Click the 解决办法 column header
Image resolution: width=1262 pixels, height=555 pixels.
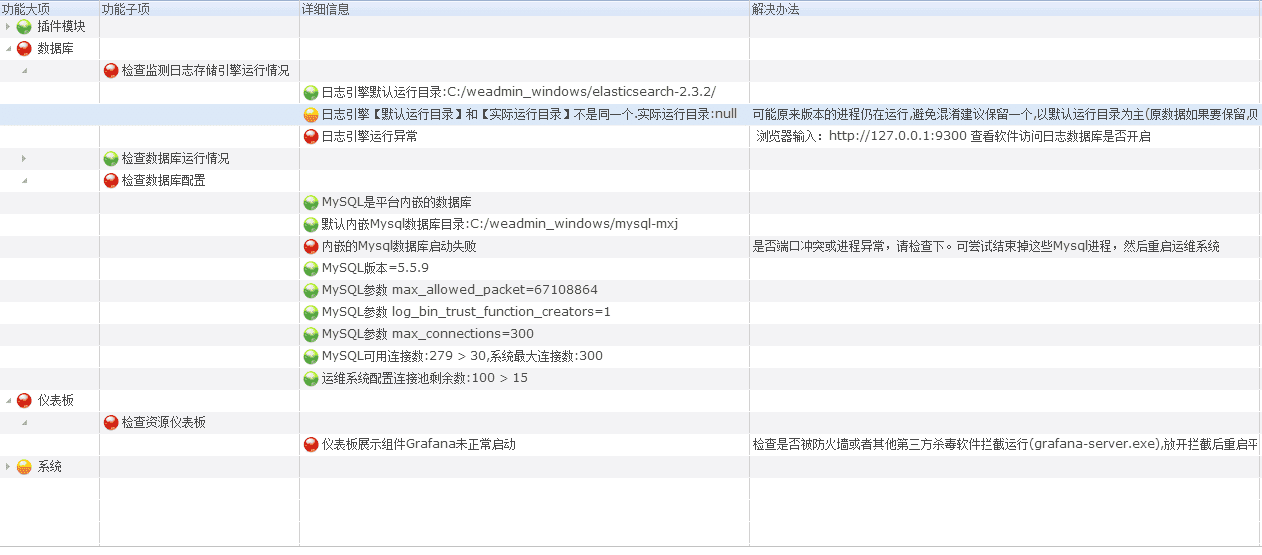click(1005, 8)
